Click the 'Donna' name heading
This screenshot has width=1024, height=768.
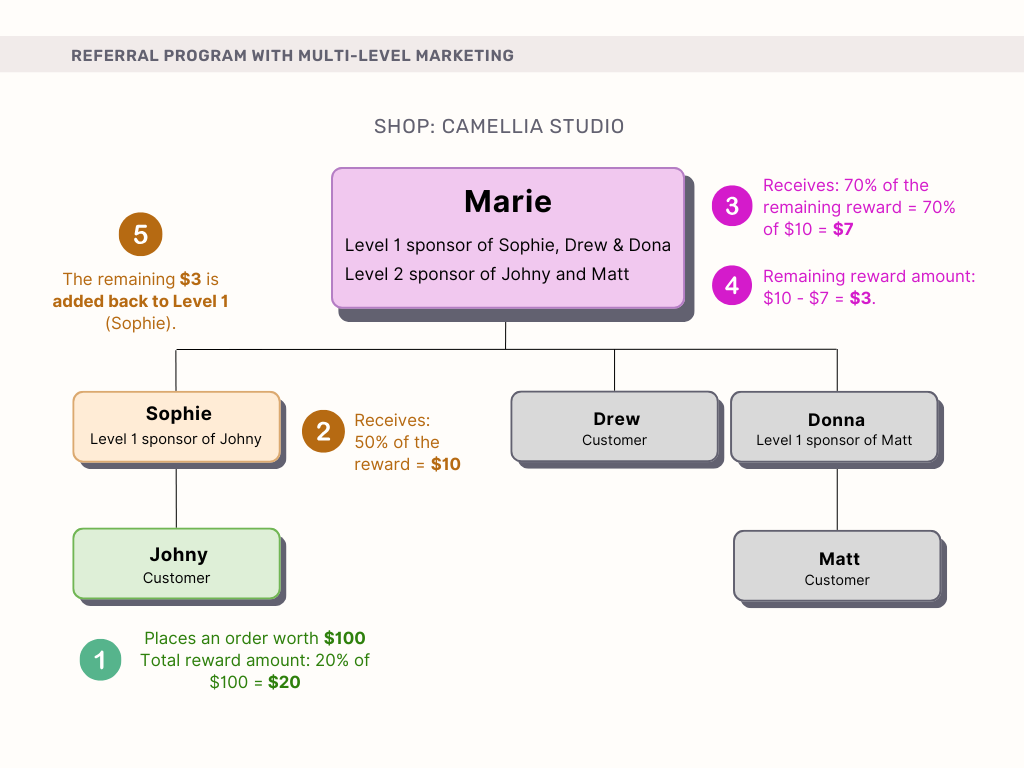click(x=836, y=419)
